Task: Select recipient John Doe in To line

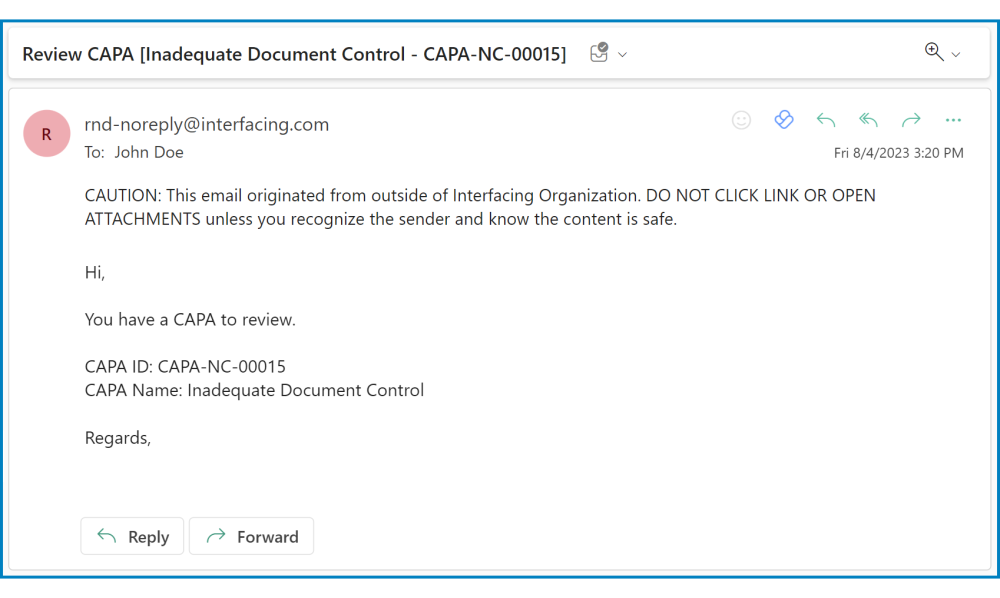Action: tap(149, 152)
